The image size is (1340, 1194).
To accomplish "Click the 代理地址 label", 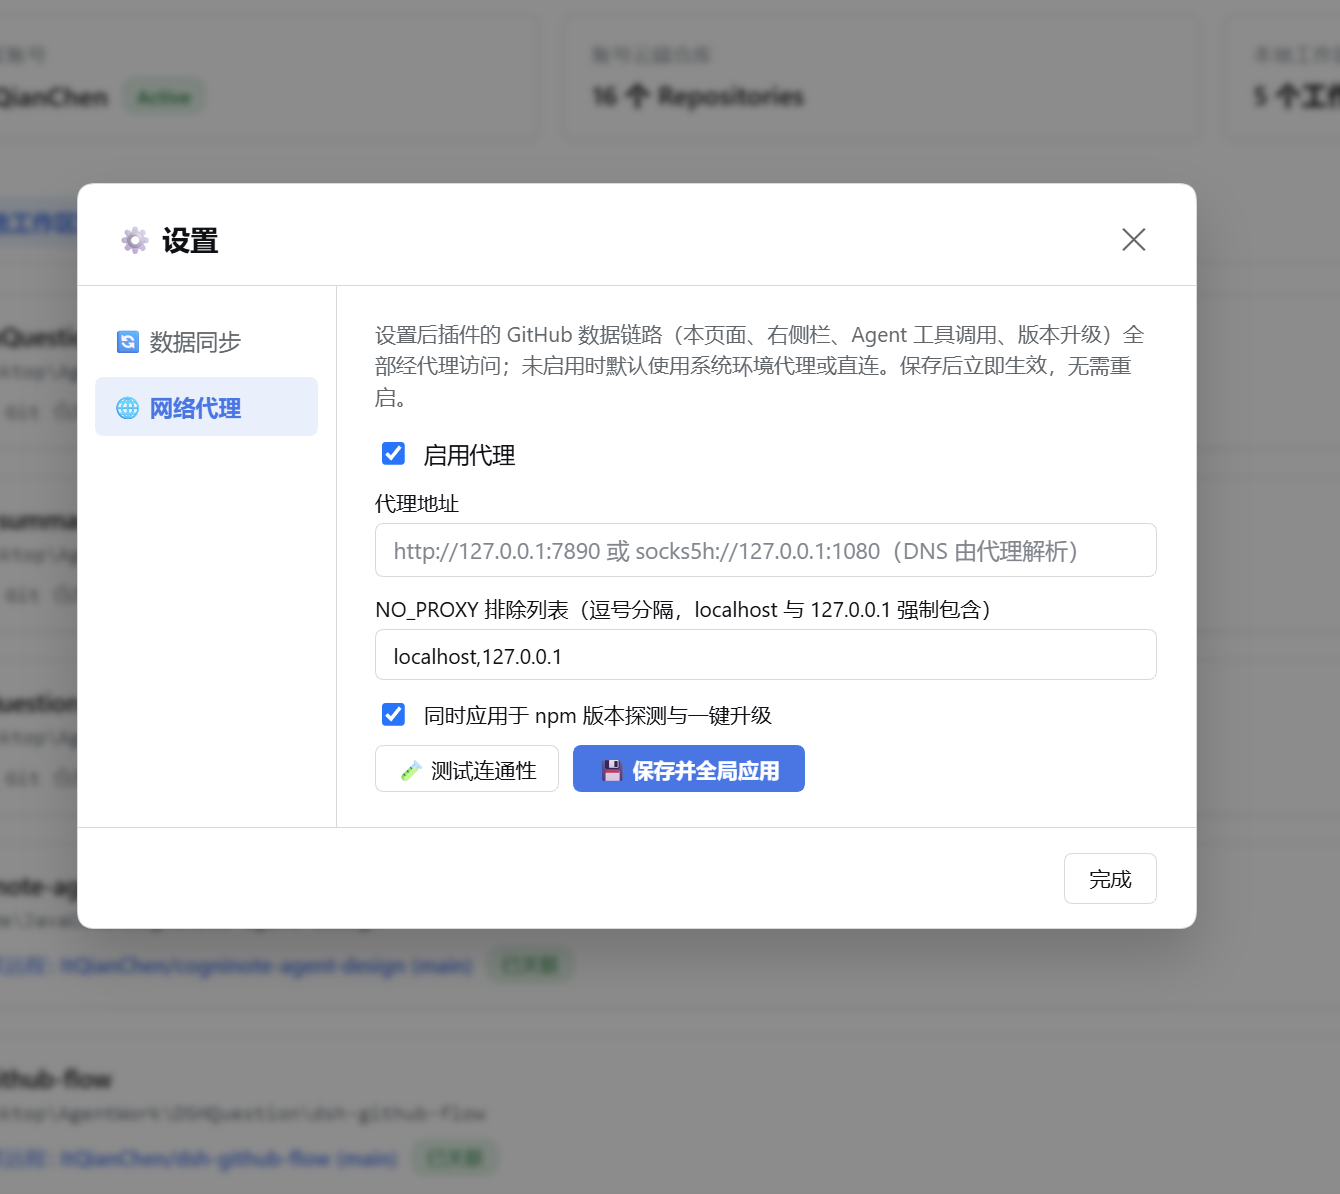I will 417,503.
